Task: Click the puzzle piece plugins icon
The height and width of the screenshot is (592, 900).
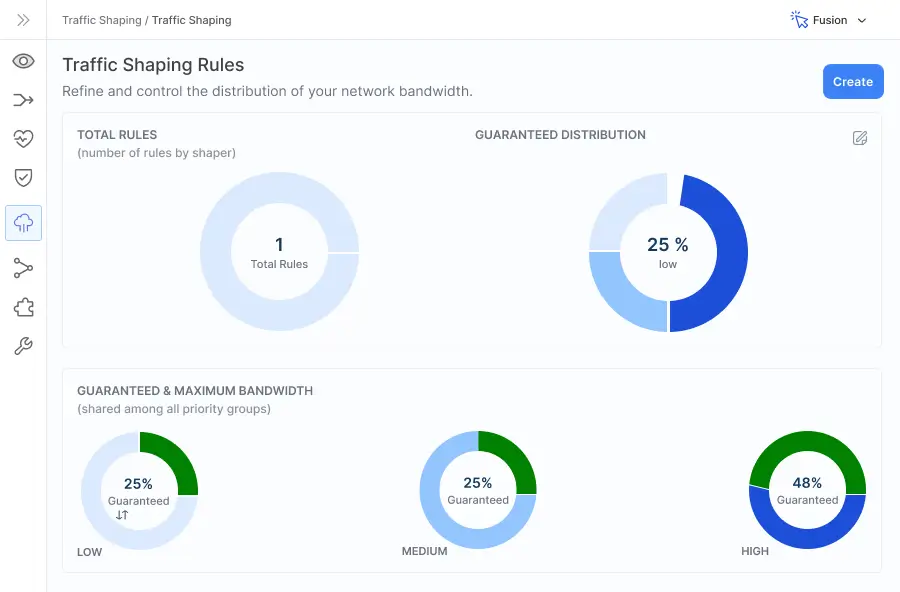Action: 23,307
